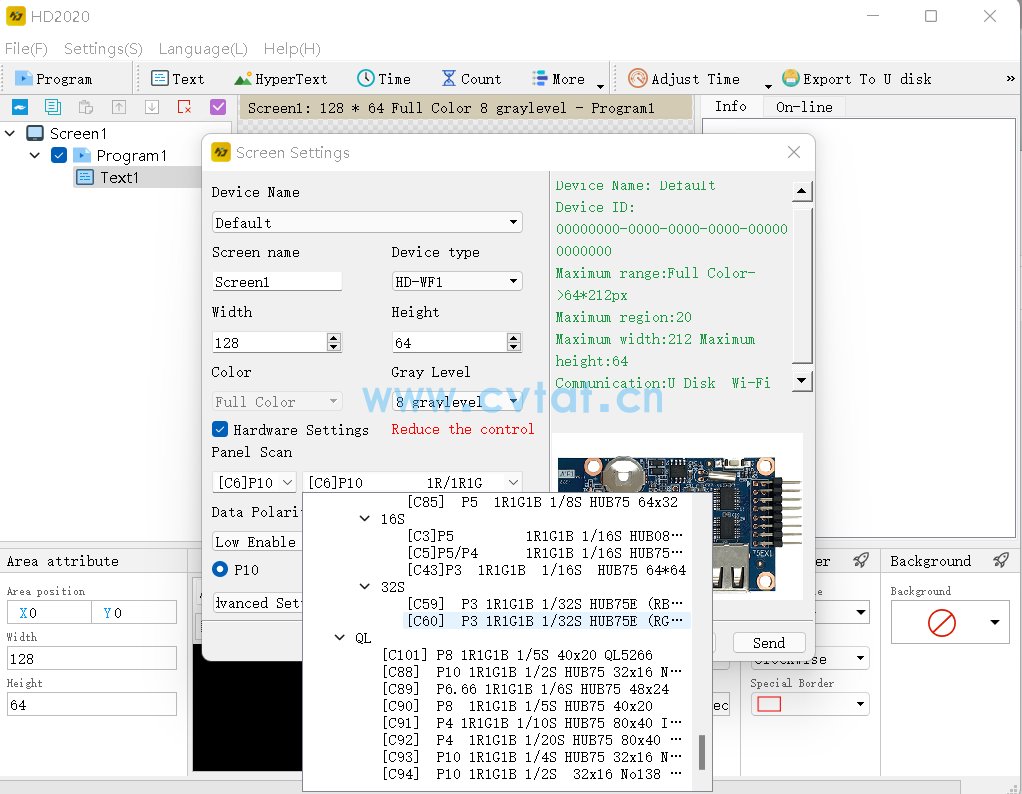1022x794 pixels.
Task: Toggle the Program1 checkbox in tree
Action: (x=59, y=155)
